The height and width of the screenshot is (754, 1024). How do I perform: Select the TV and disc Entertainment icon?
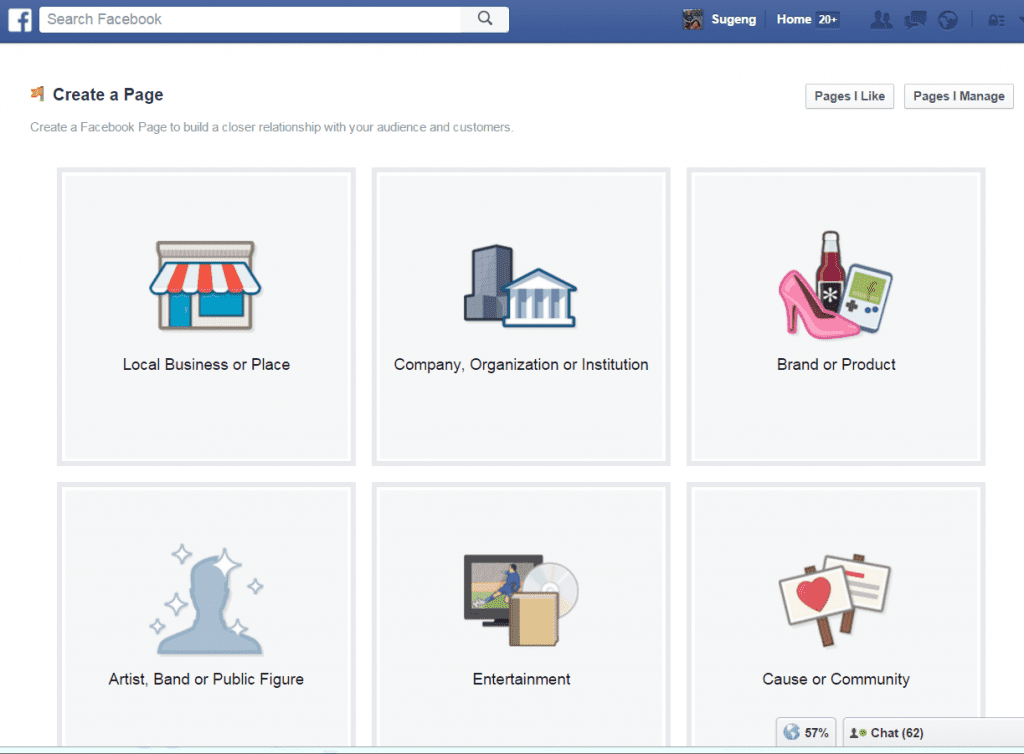coord(521,601)
